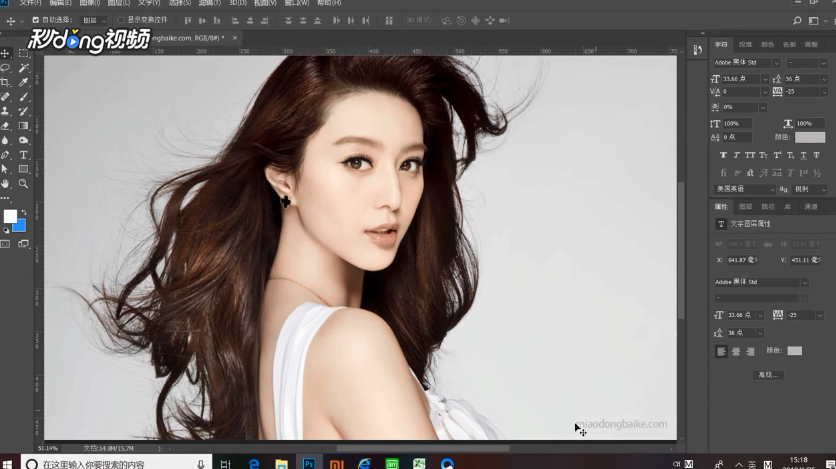Open the 文字(Y) menu
This screenshot has height=469, width=836.
click(x=149, y=3)
